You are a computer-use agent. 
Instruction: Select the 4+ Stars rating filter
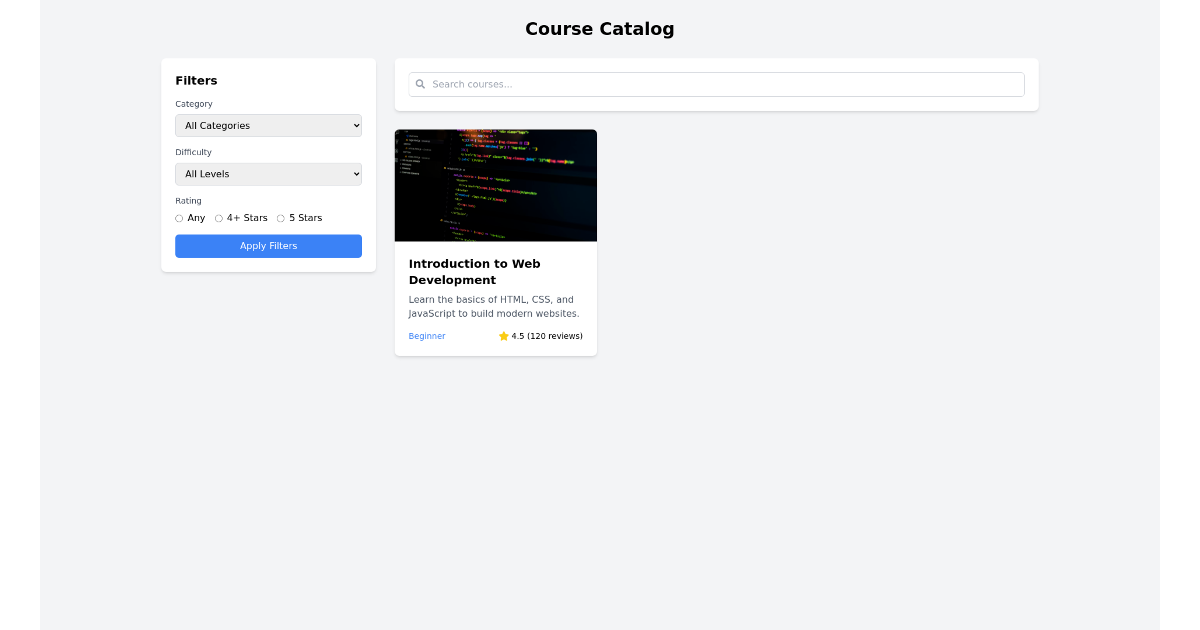[x=219, y=217]
